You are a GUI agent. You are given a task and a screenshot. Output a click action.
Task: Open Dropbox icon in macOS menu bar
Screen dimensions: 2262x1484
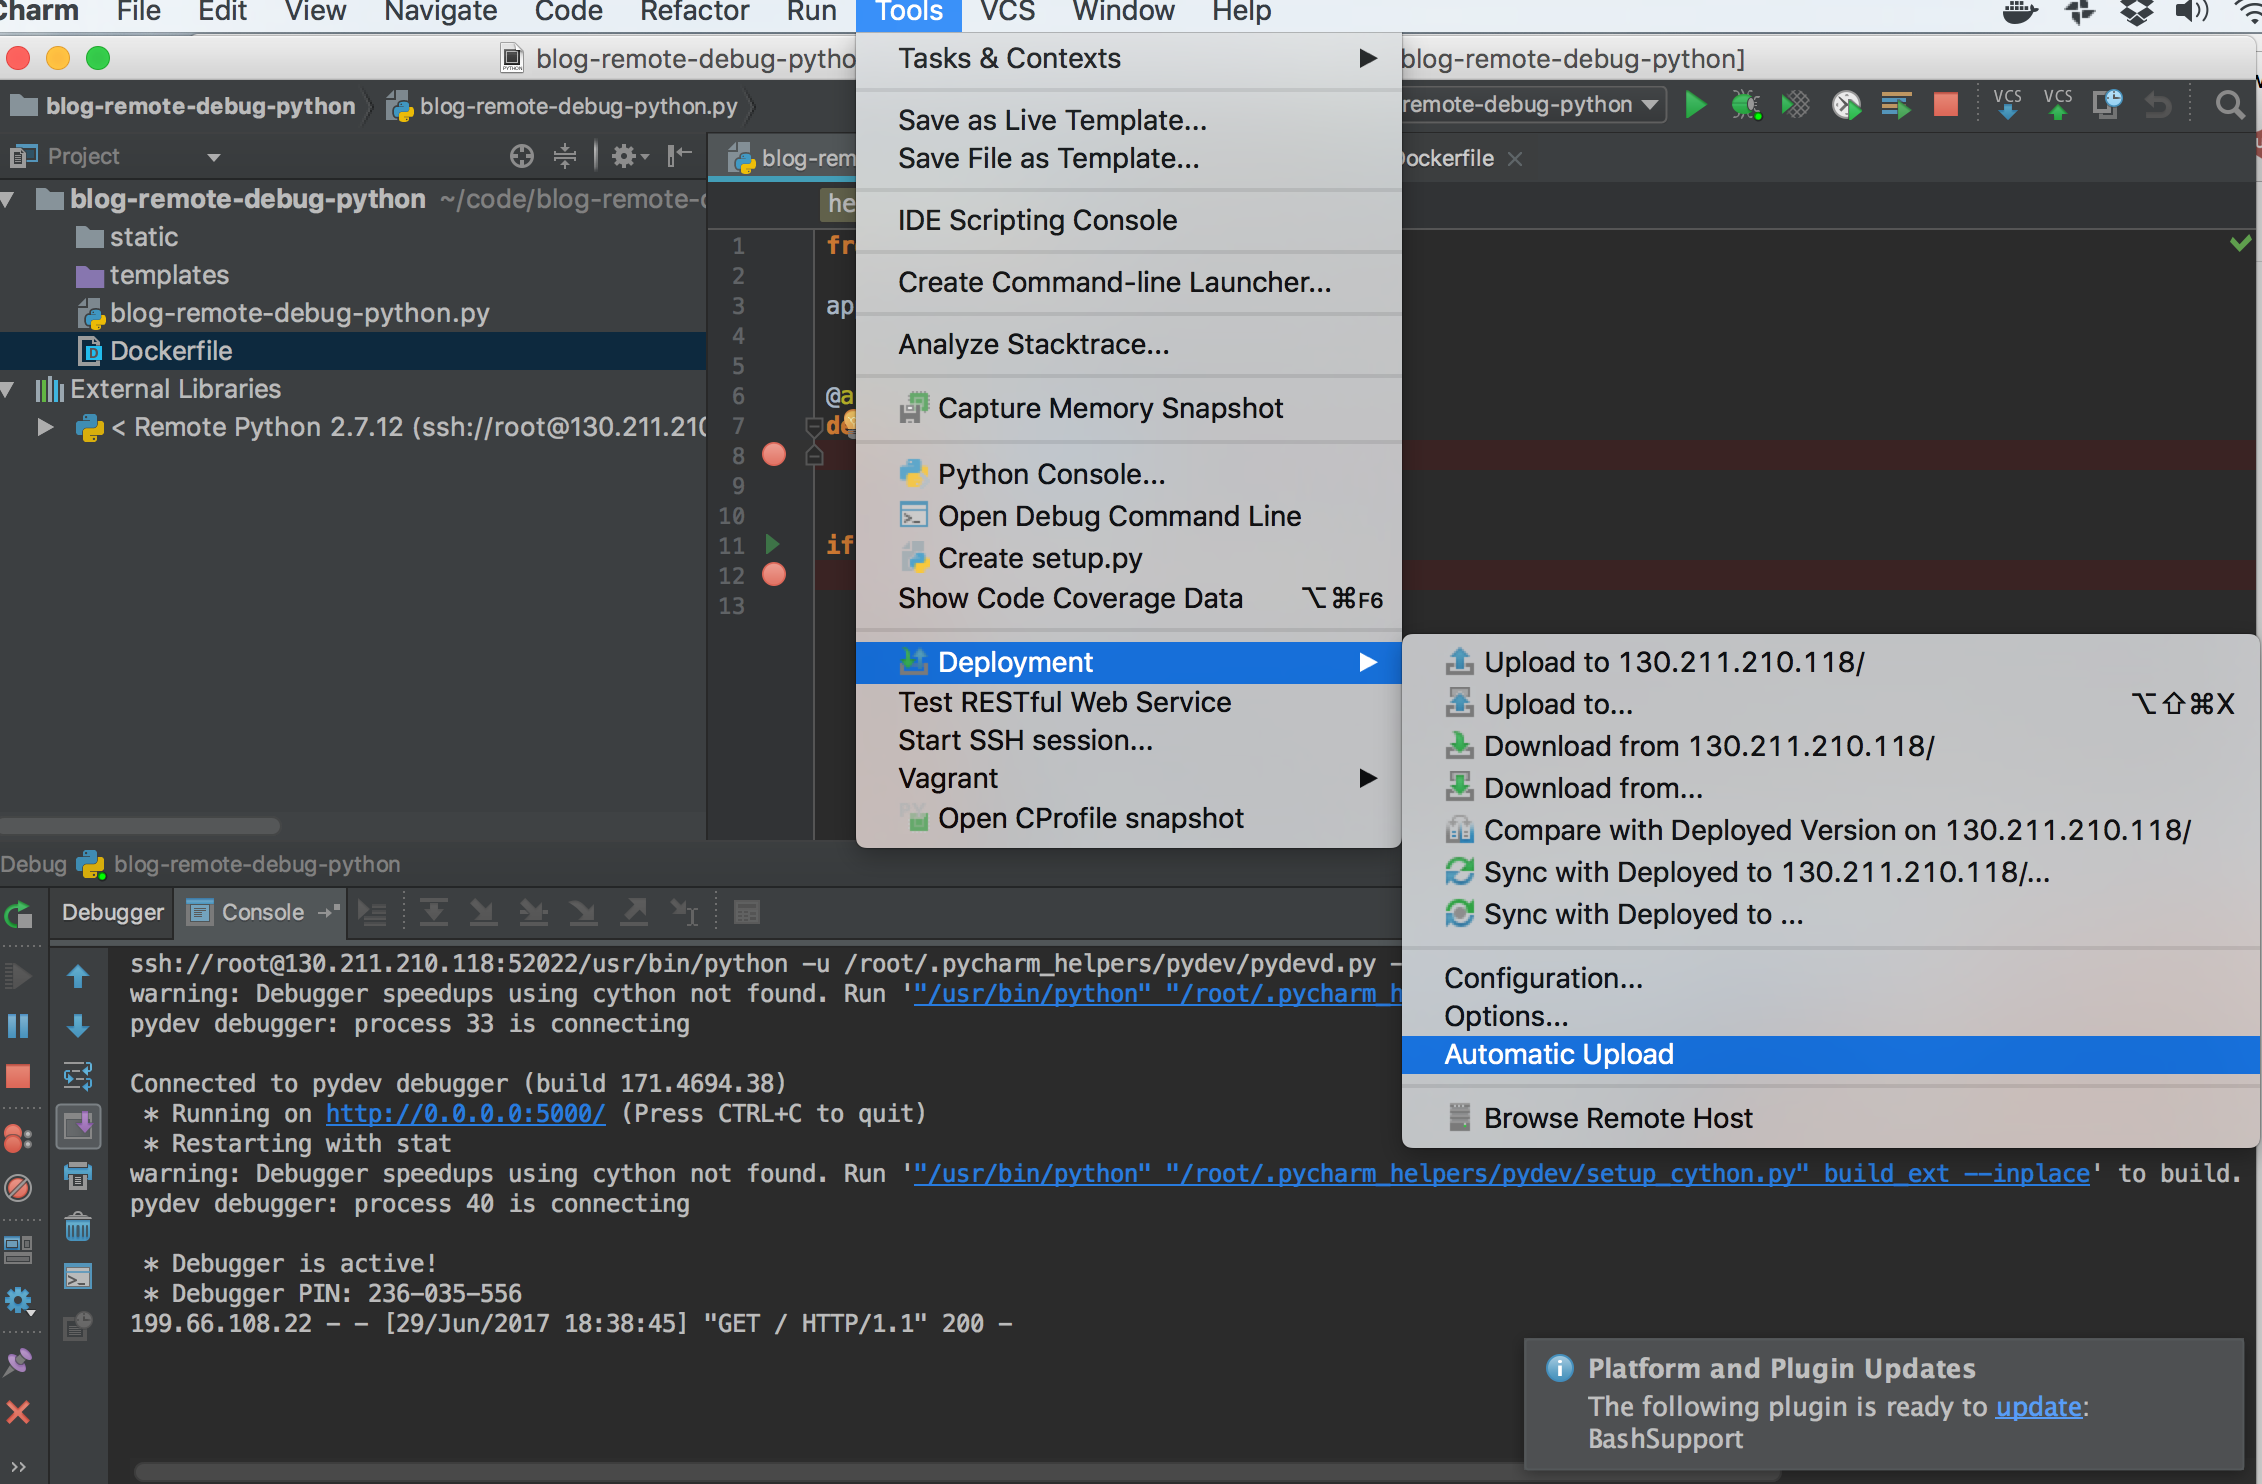(x=2135, y=12)
